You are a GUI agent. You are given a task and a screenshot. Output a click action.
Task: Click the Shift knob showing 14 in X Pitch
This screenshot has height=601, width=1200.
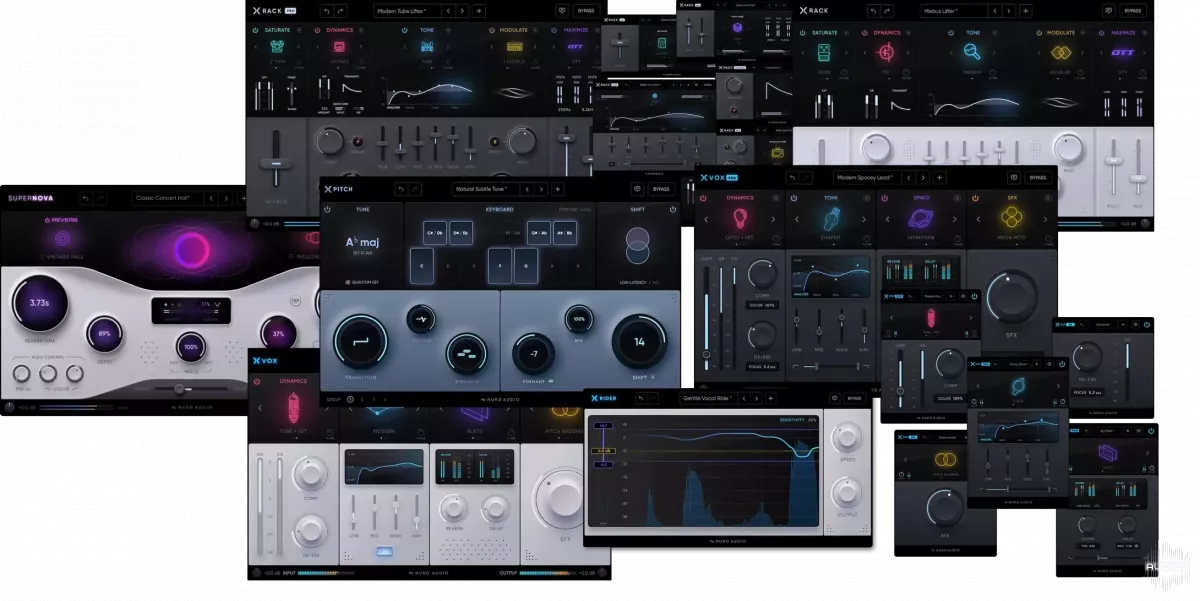640,342
